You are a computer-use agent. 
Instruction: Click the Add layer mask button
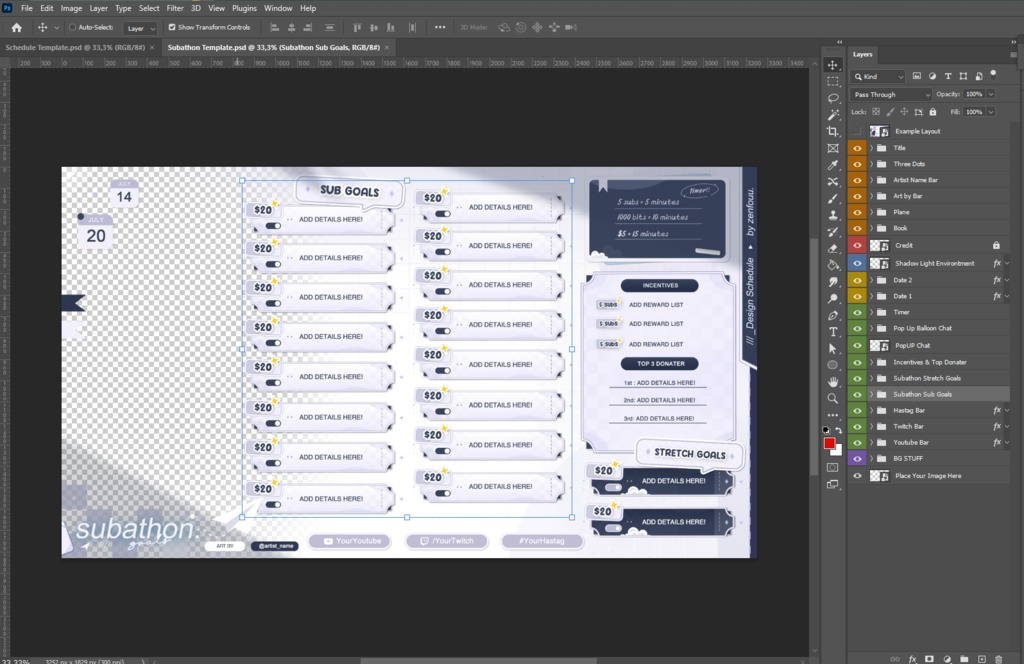pos(930,658)
